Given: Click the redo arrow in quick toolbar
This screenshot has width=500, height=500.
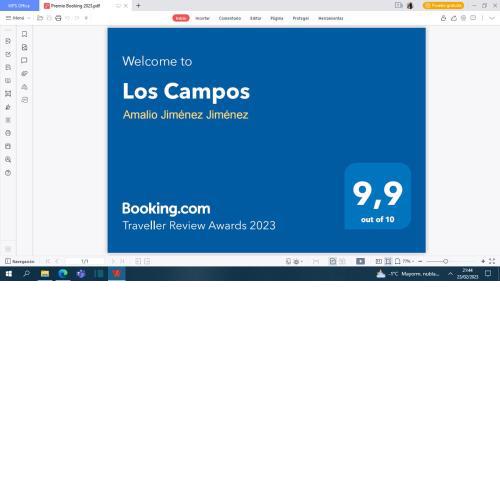Looking at the screenshot, I should [x=77, y=18].
